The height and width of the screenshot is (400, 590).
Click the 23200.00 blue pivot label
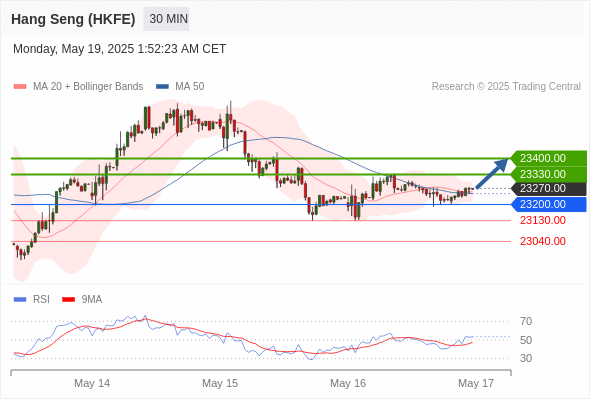(549, 204)
